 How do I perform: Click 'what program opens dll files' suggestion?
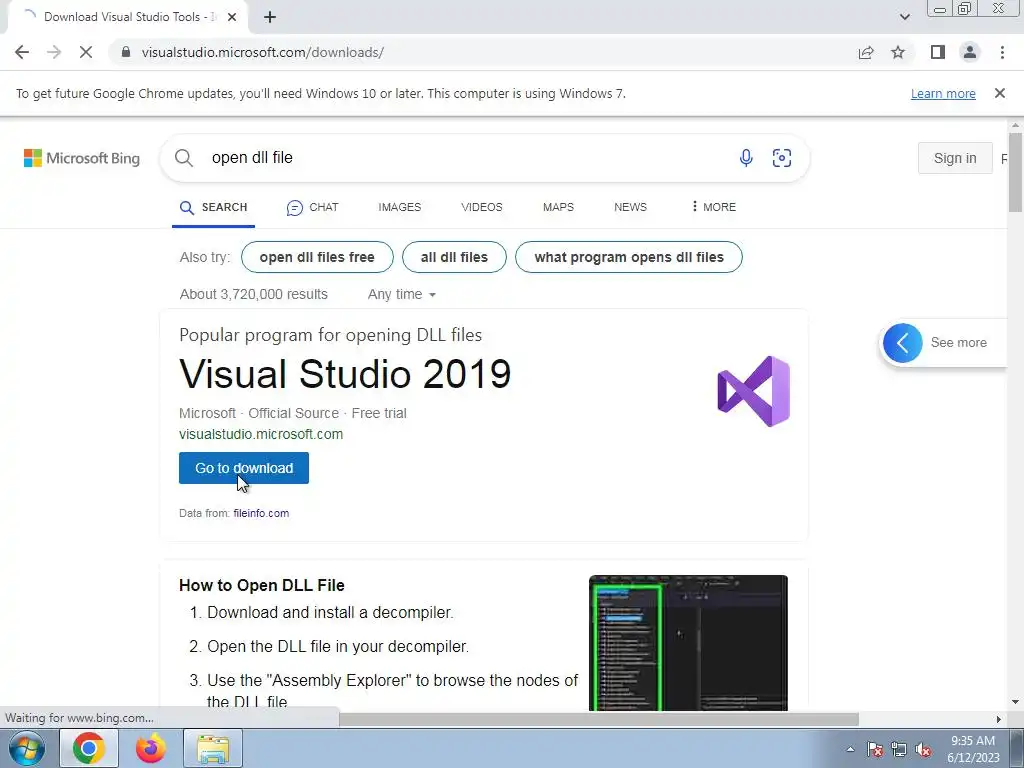point(629,257)
